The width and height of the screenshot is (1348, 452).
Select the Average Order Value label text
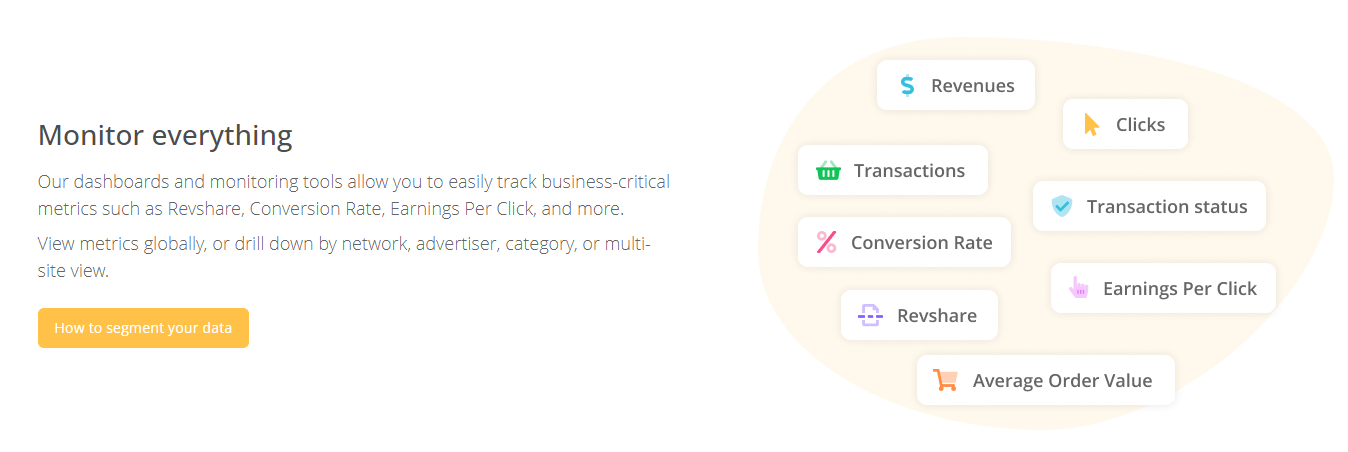[1062, 381]
